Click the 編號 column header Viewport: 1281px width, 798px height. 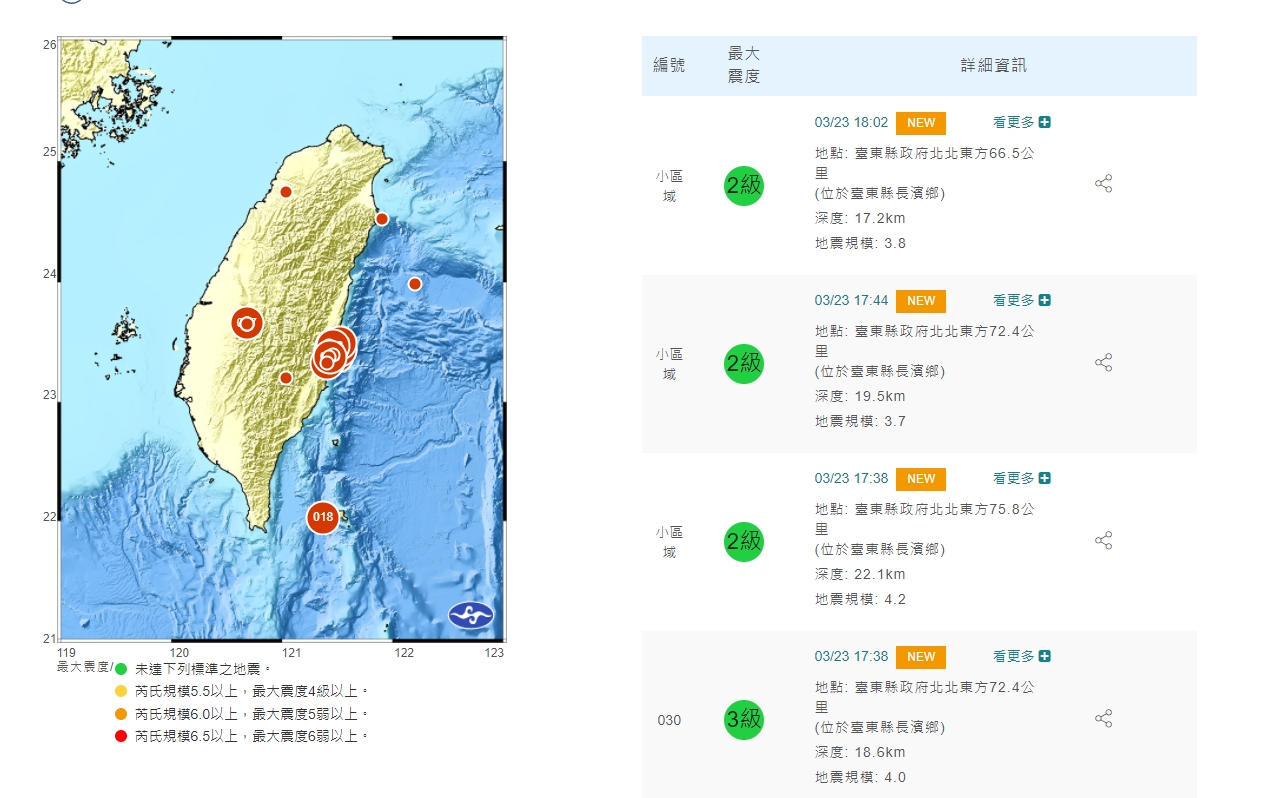tap(669, 66)
